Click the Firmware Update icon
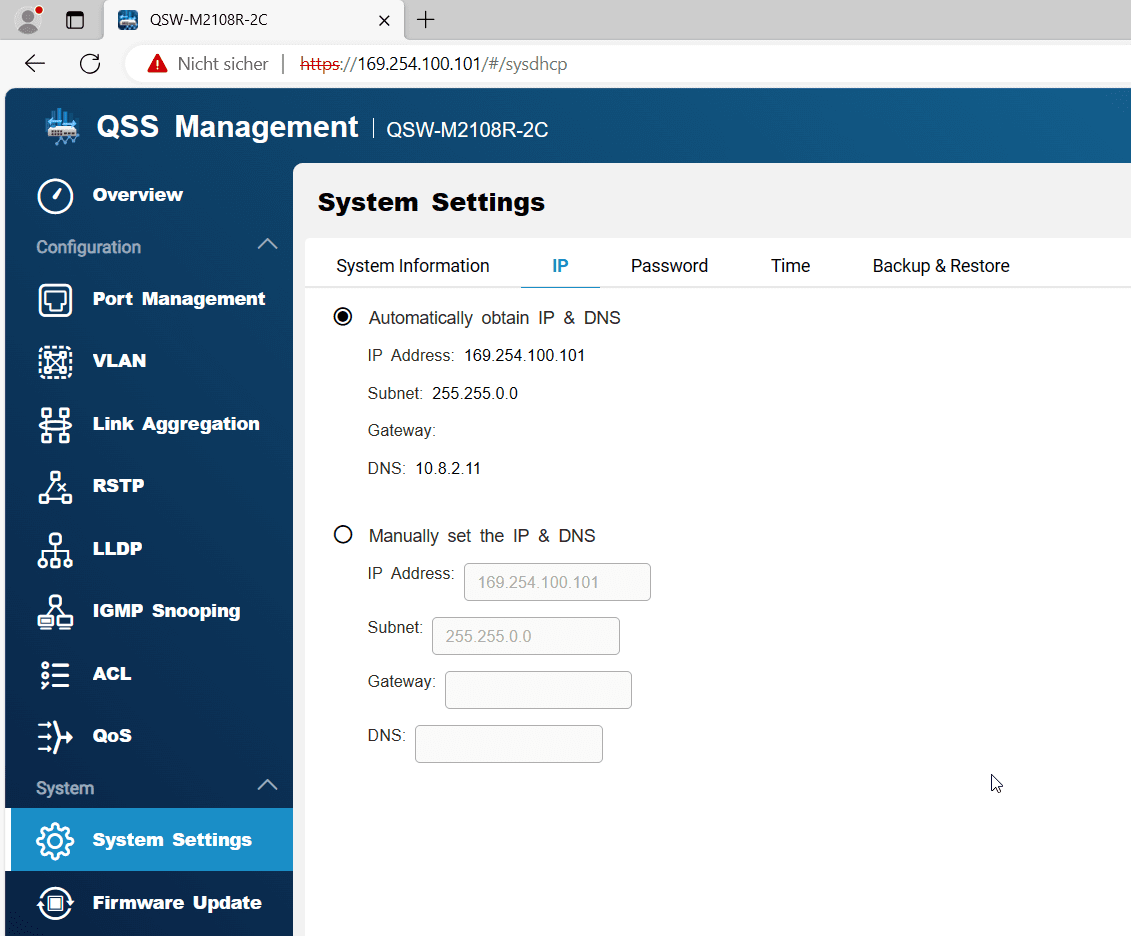 coord(56,903)
